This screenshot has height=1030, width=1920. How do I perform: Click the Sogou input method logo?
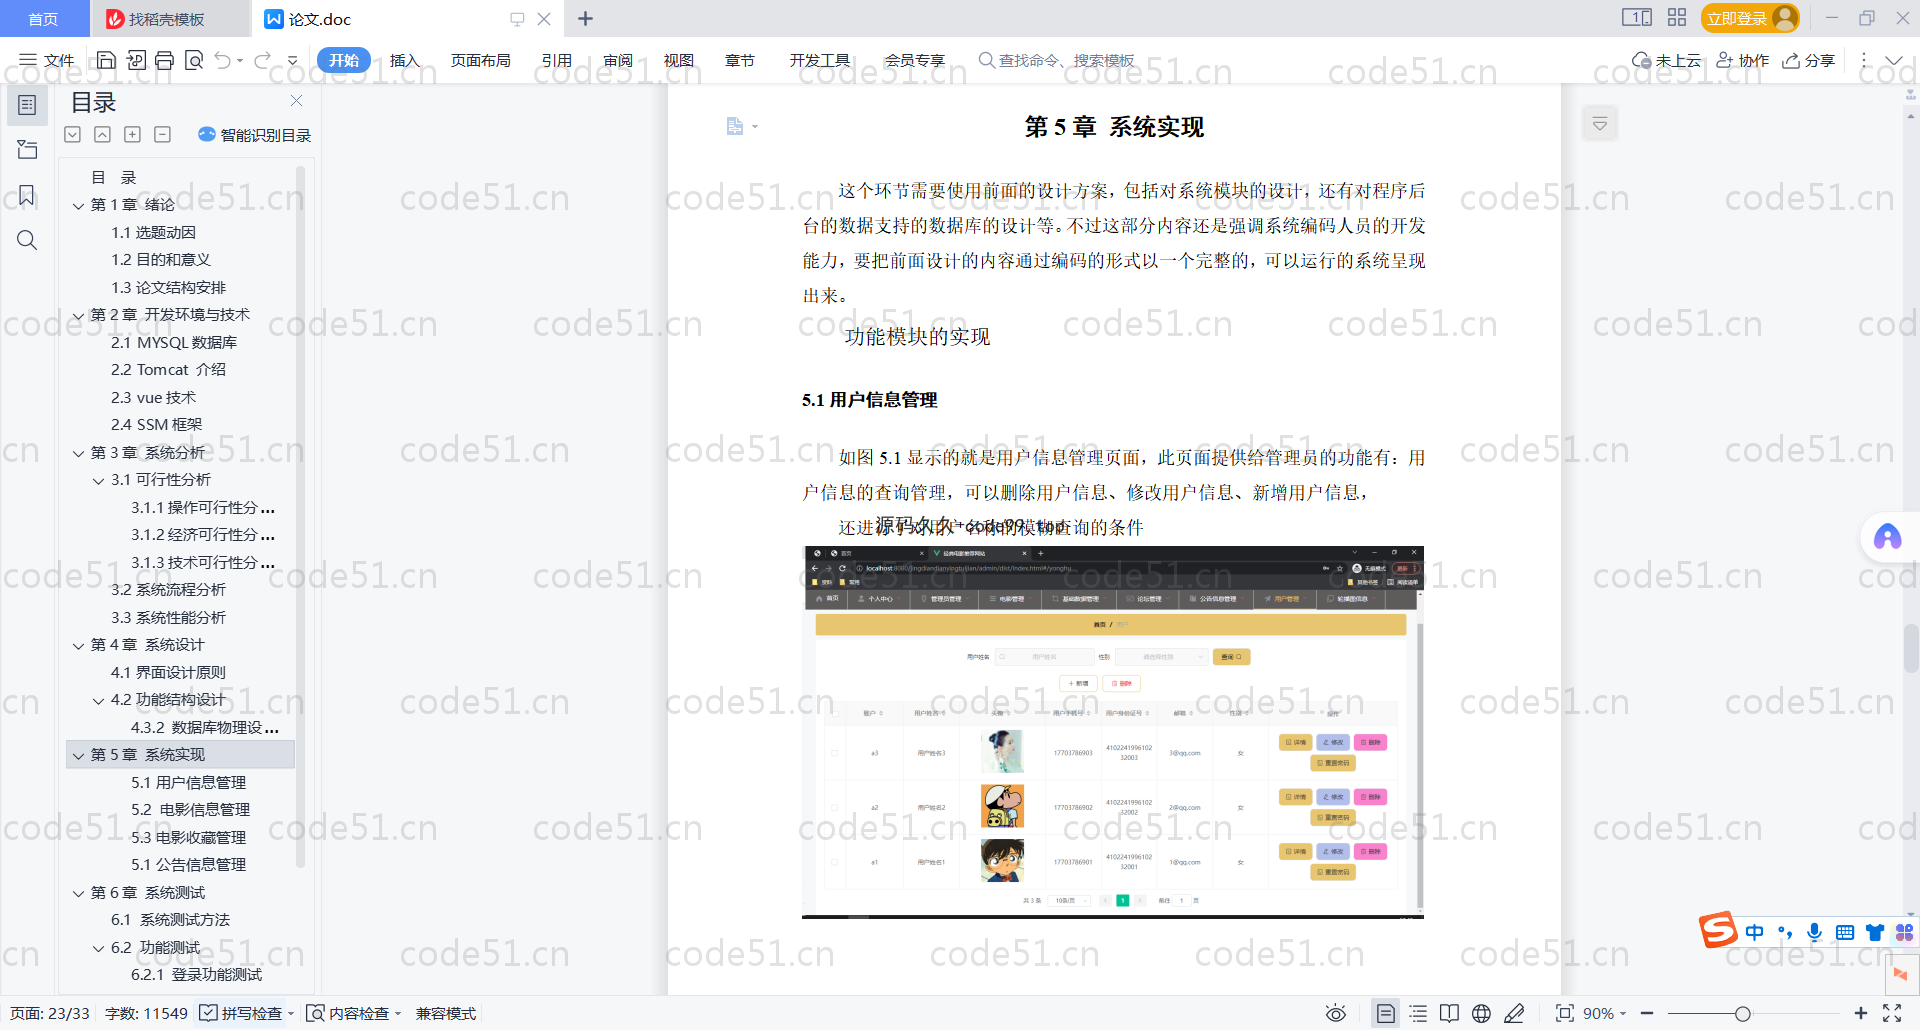1718,930
